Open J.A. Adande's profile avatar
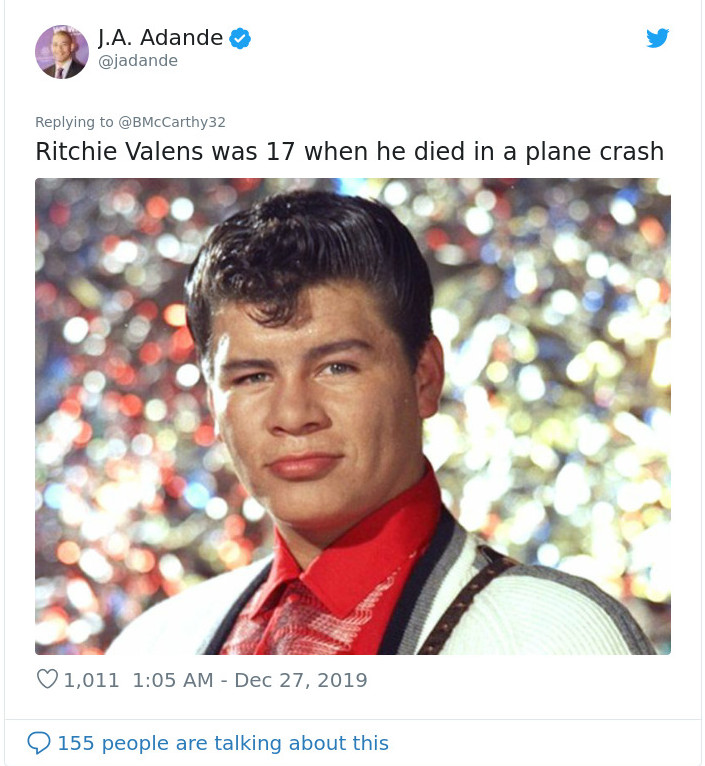705x766 pixels. tap(62, 52)
